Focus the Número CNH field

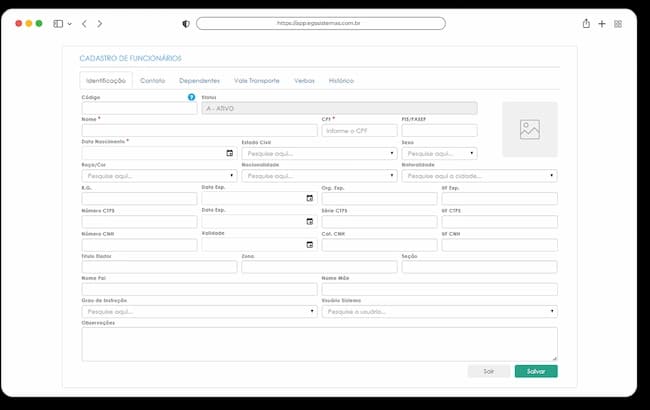139,245
